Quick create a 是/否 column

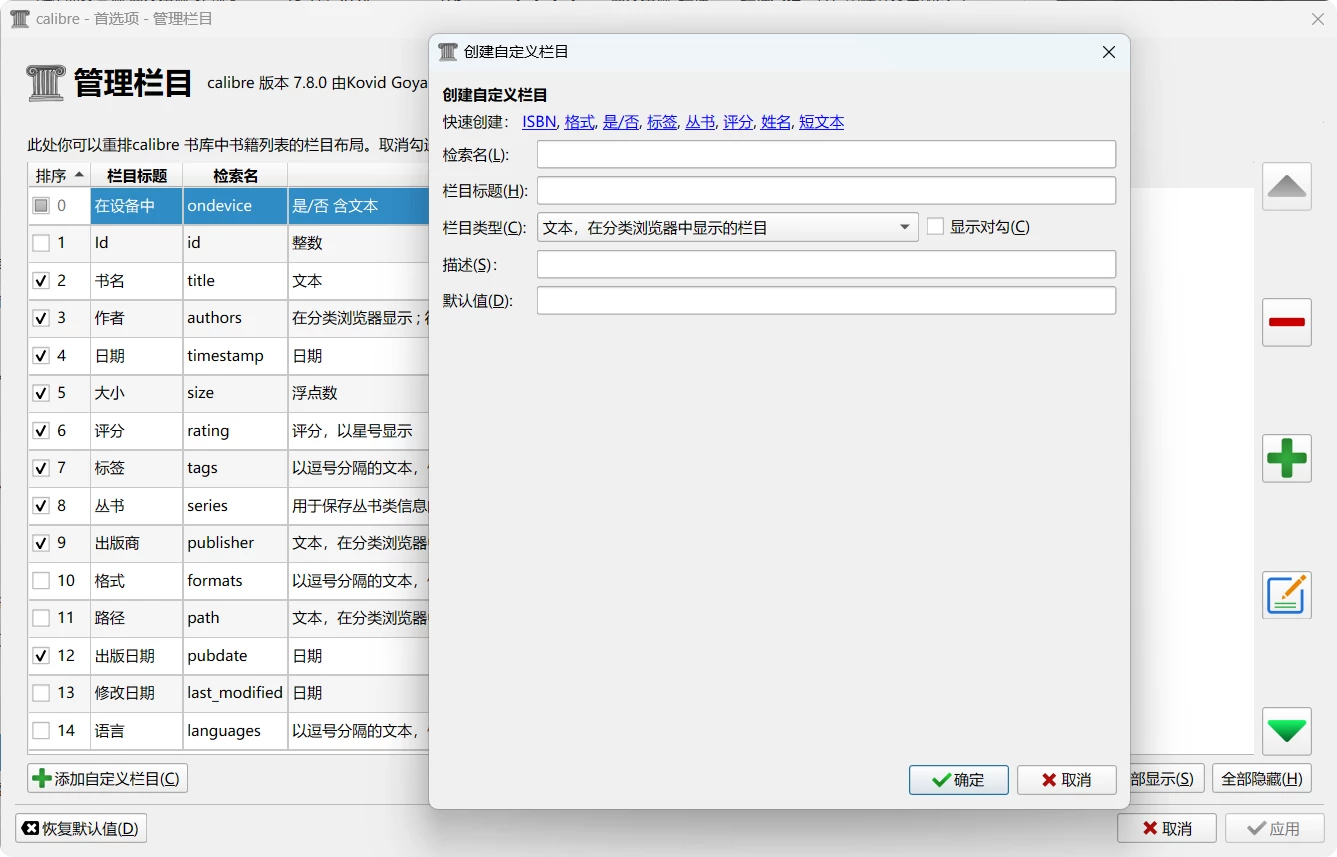click(x=620, y=122)
